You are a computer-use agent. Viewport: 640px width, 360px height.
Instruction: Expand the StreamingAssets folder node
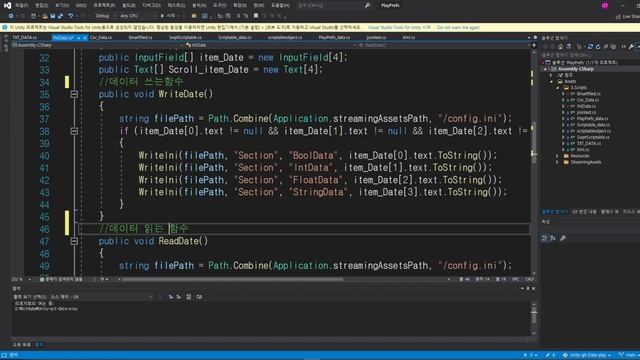click(558, 162)
